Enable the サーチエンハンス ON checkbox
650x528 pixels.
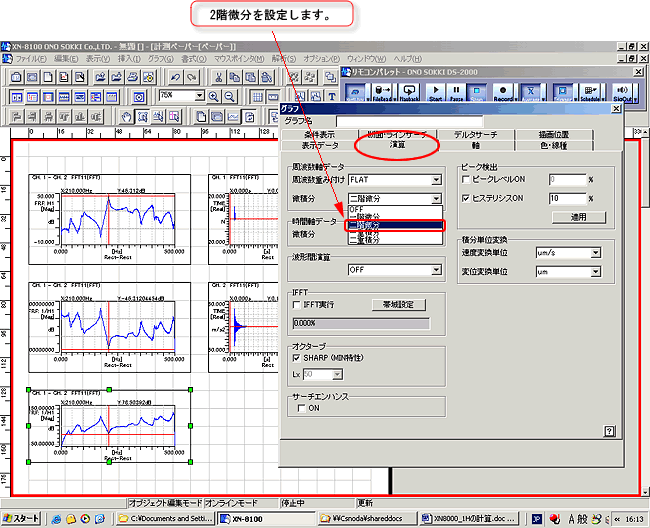click(x=302, y=408)
